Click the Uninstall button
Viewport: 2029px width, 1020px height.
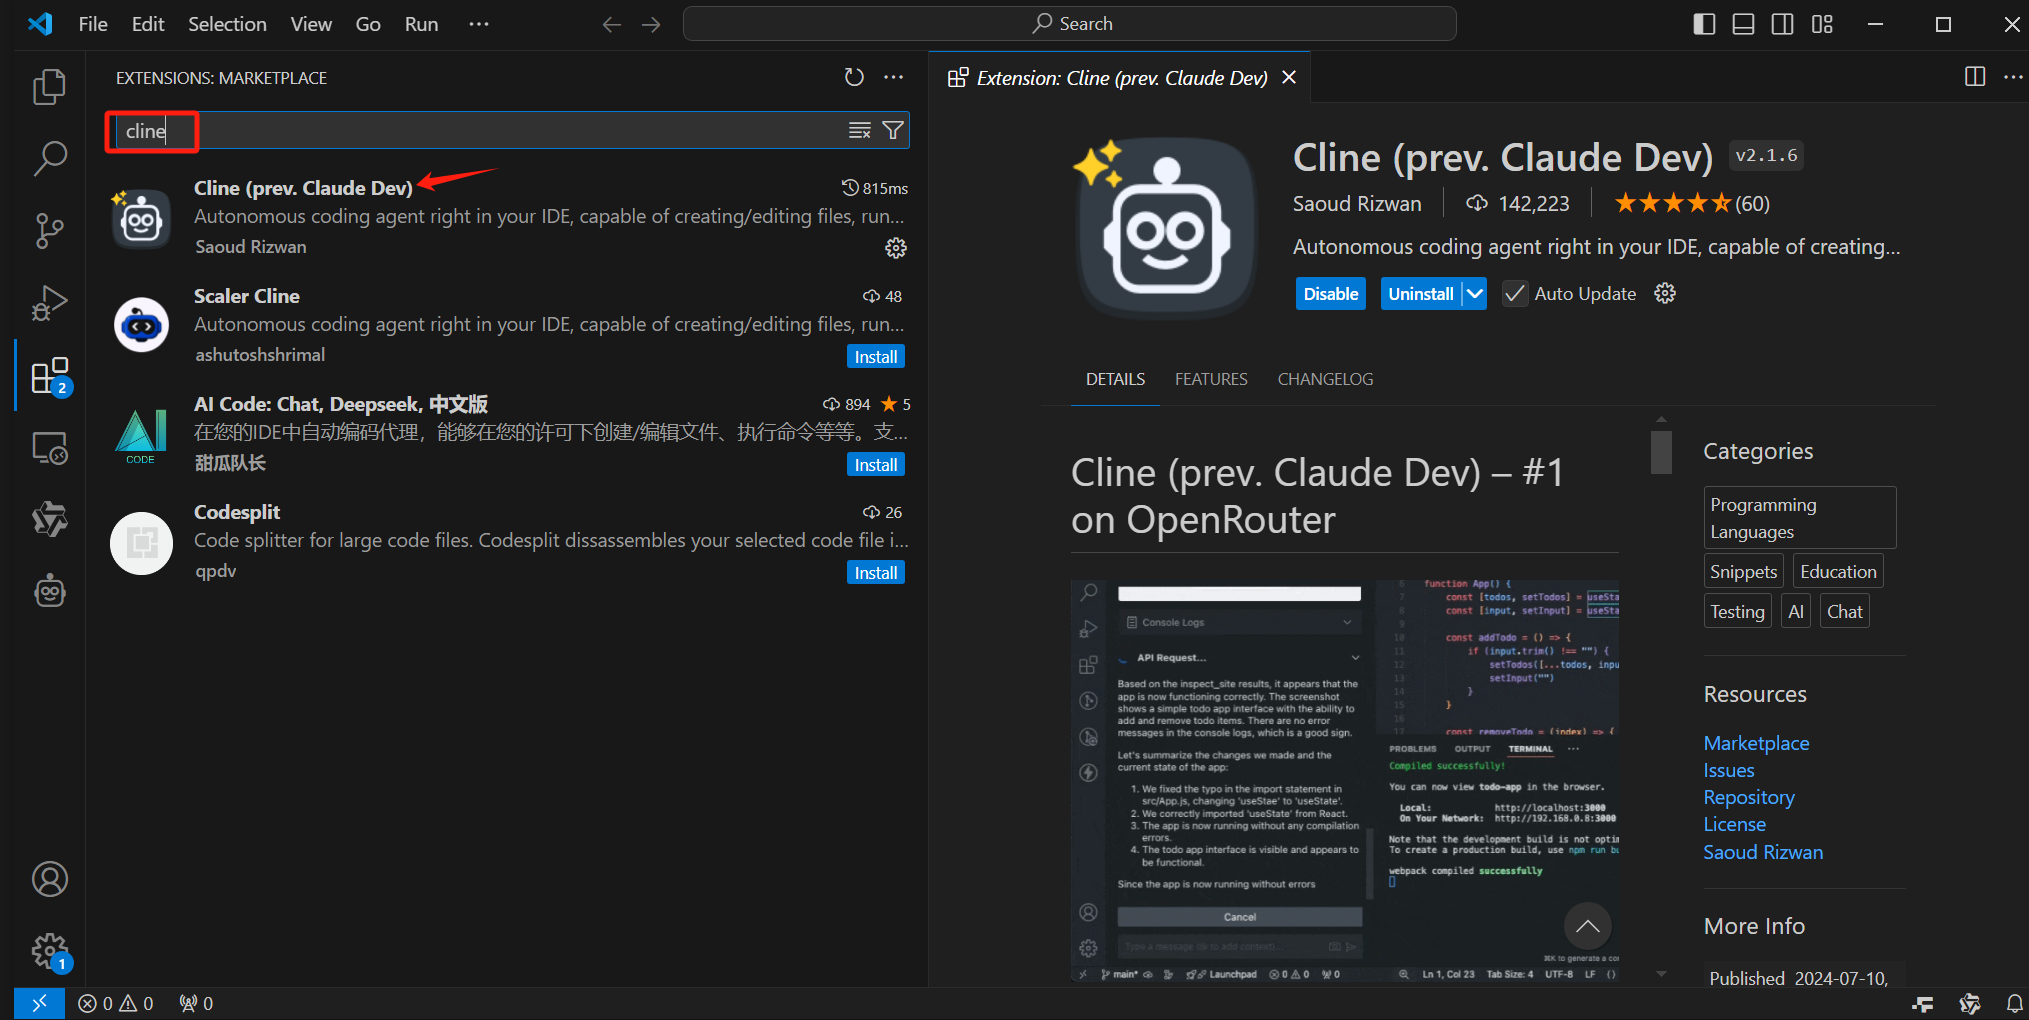(x=1421, y=293)
